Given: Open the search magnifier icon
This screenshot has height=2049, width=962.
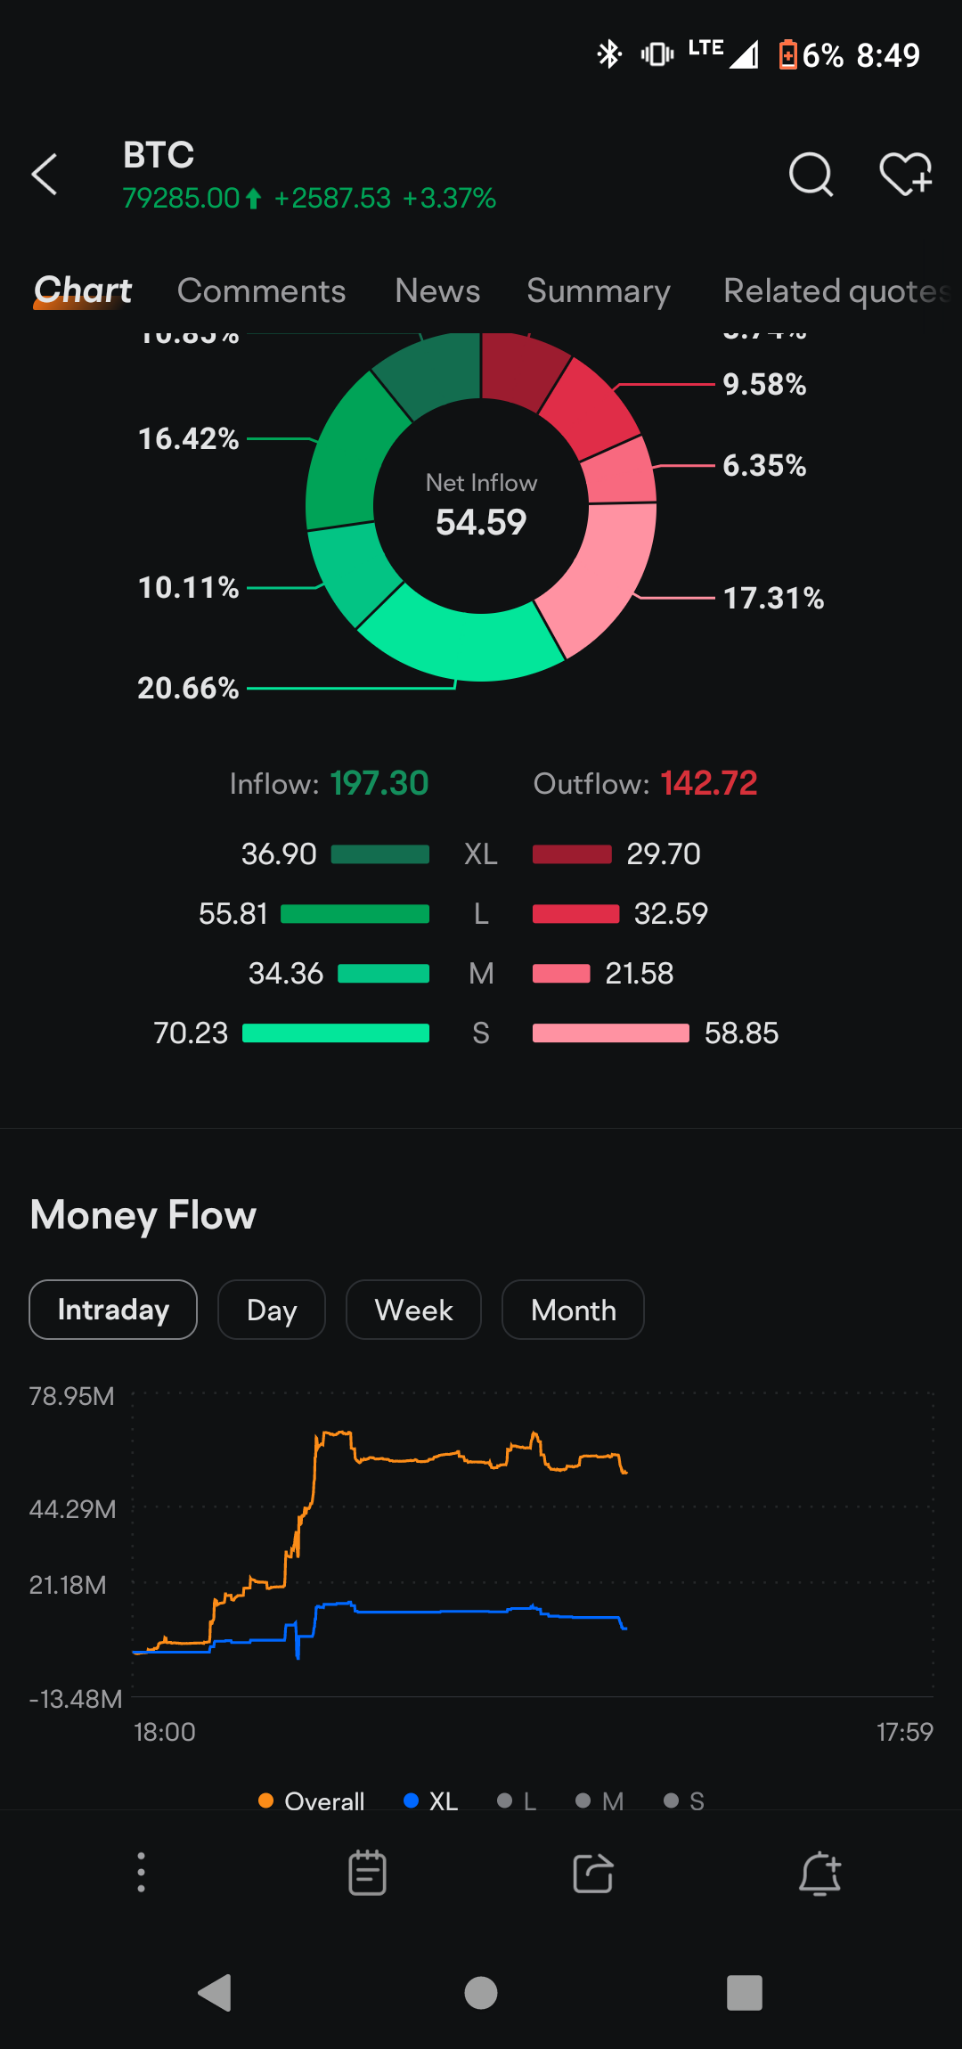Looking at the screenshot, I should [x=810, y=175].
